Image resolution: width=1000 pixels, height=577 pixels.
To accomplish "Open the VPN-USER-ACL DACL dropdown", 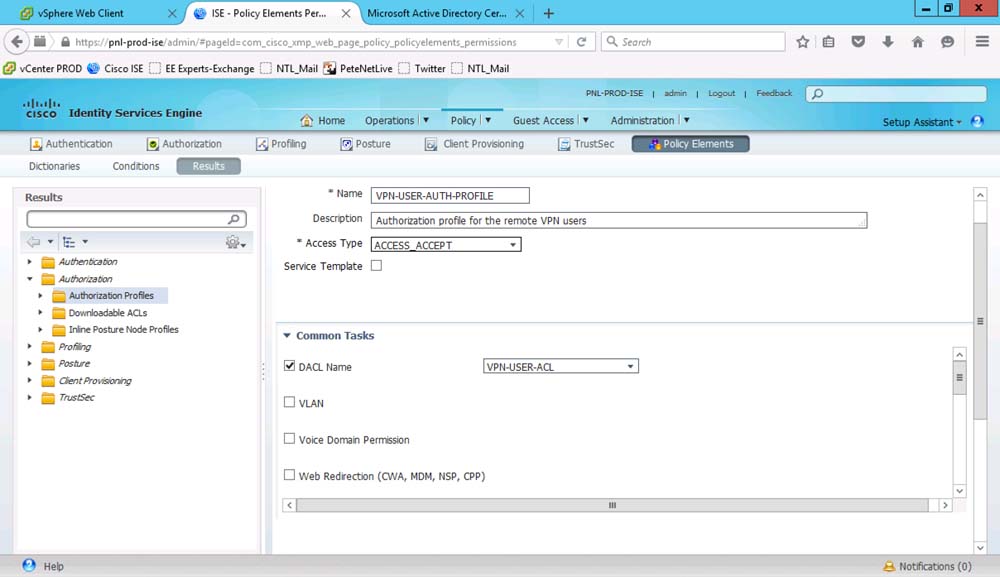I will point(561,367).
